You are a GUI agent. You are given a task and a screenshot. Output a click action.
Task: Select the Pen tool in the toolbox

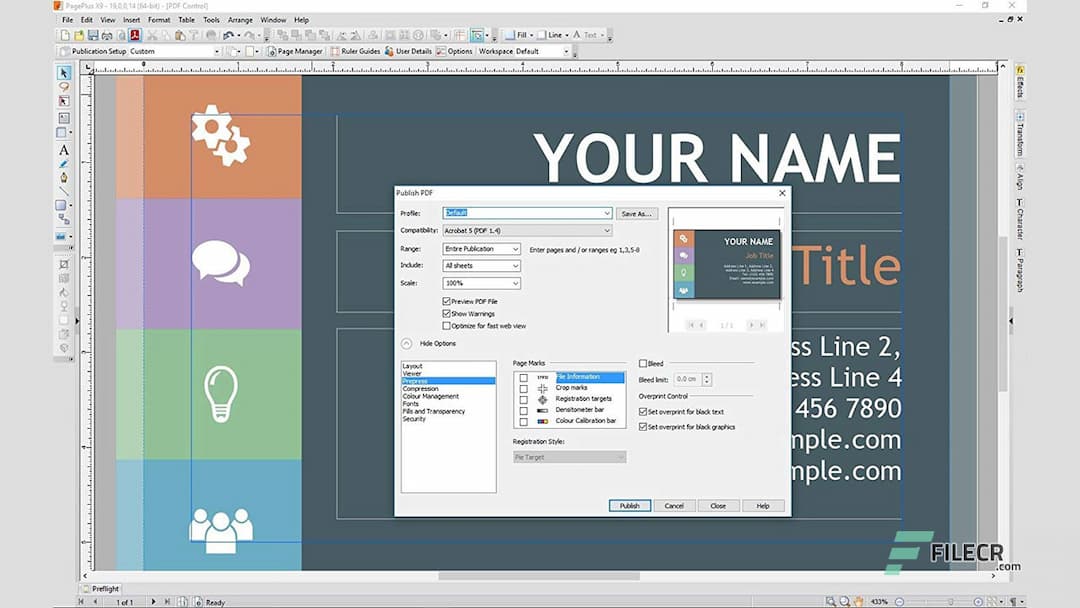65,177
